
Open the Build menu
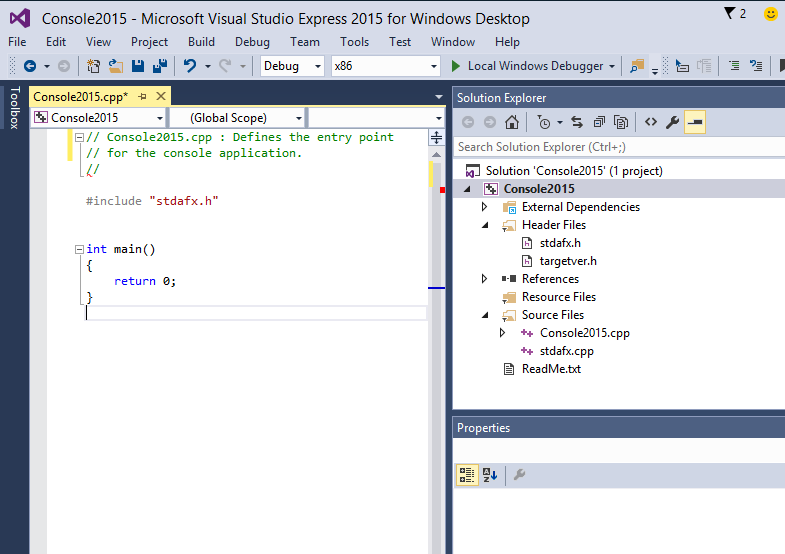(201, 42)
